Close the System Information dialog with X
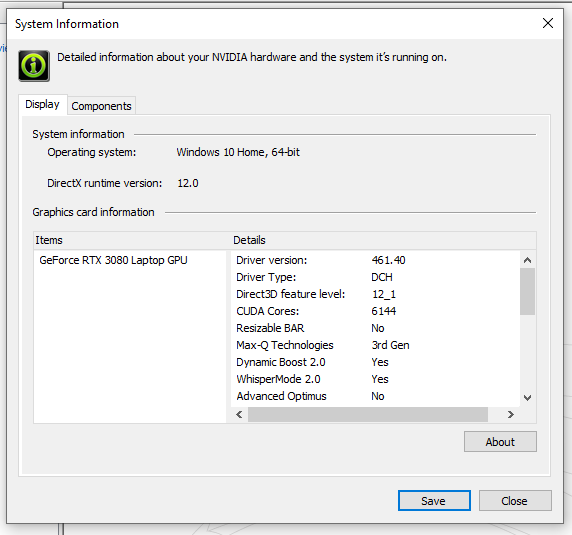Viewport: 572px width, 535px height. click(548, 23)
